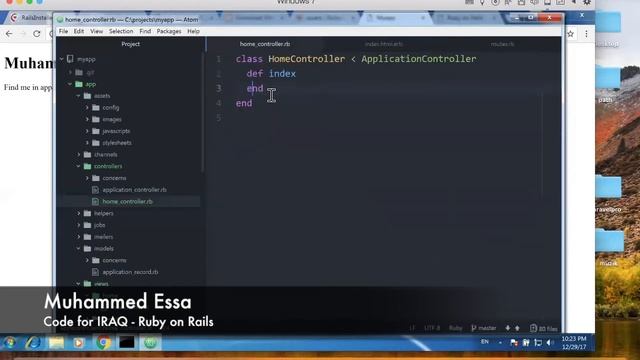The height and width of the screenshot is (360, 640).
Task: Open the Edit menu in Atom
Action: (79, 31)
